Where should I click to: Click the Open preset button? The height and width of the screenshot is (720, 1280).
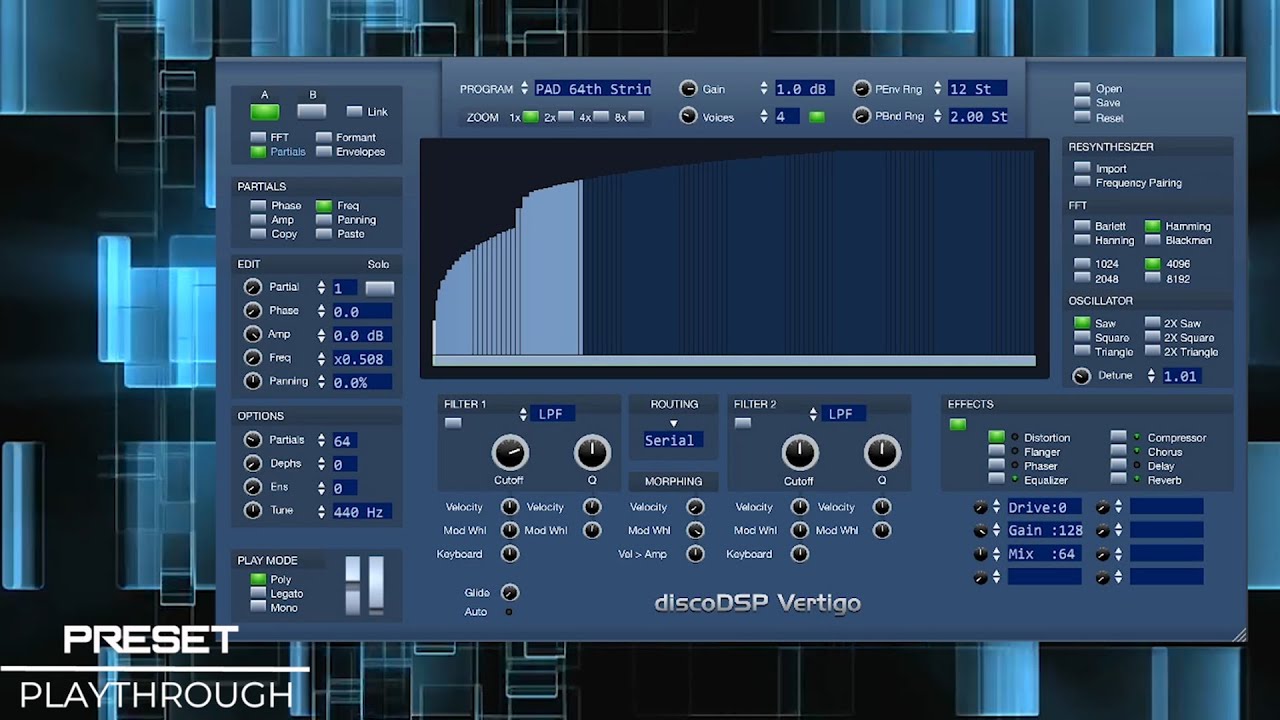1082,89
